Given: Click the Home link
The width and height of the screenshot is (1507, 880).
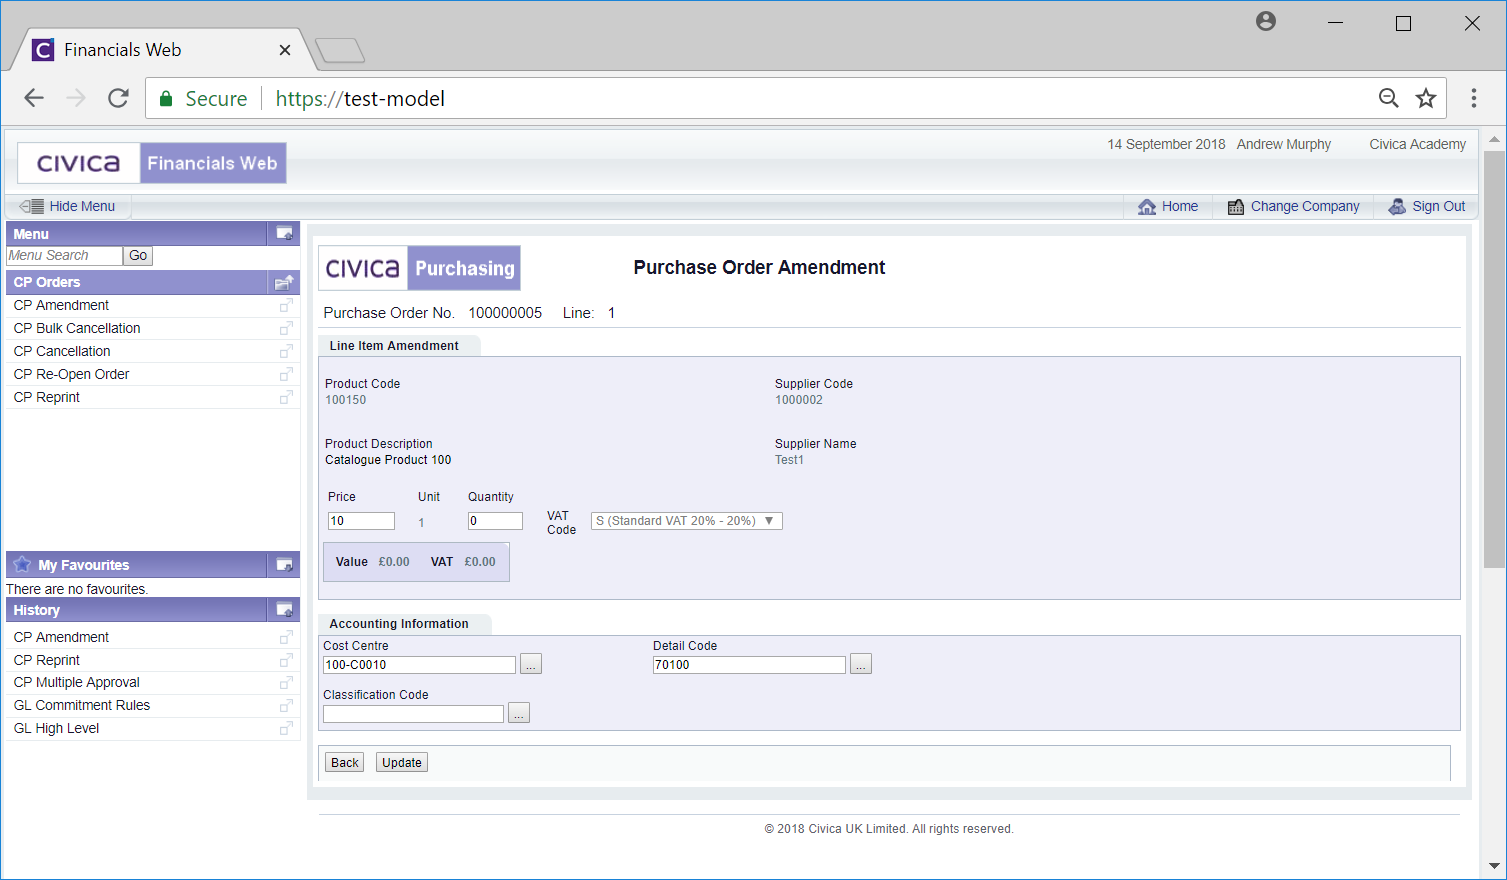Looking at the screenshot, I should pos(1180,206).
